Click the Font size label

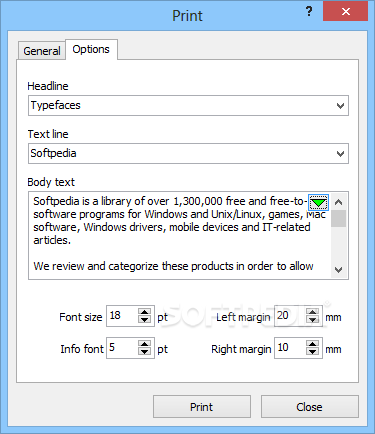81,317
